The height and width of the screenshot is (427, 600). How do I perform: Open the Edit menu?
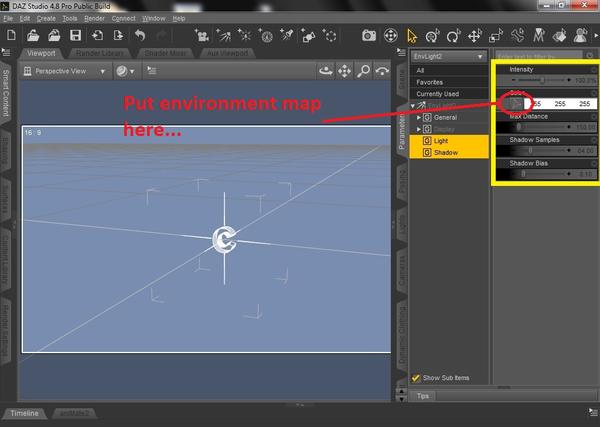(25, 18)
